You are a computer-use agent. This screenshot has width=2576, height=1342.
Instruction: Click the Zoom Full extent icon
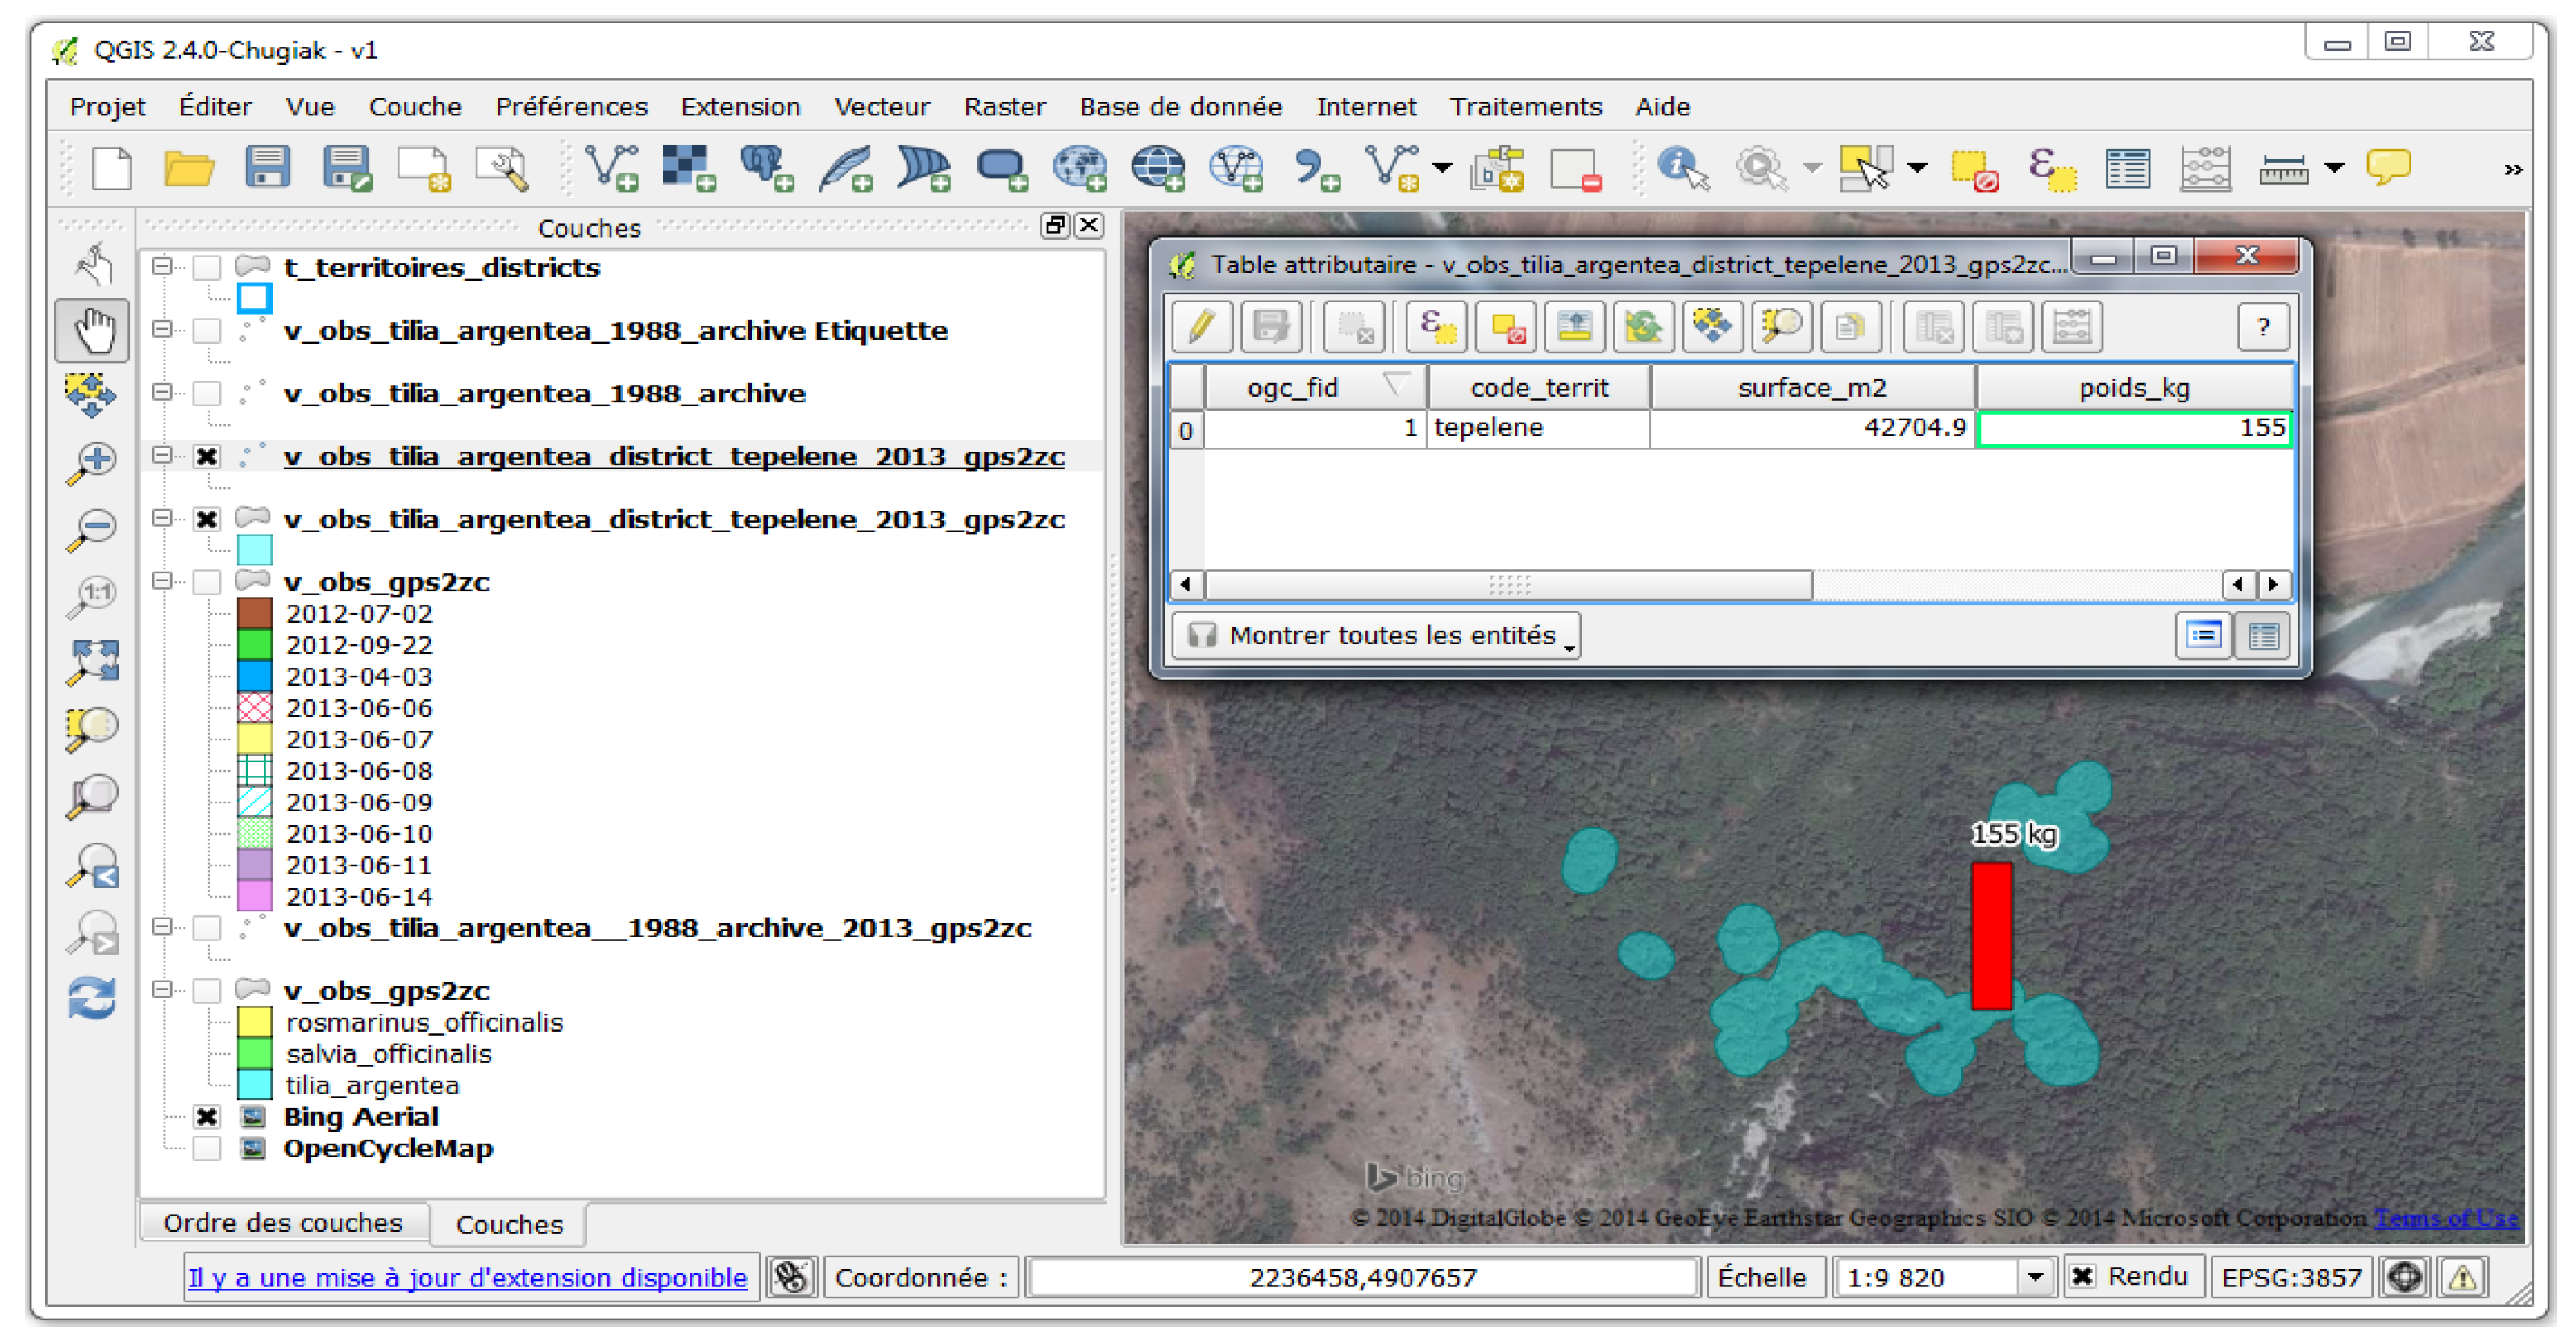(x=92, y=662)
